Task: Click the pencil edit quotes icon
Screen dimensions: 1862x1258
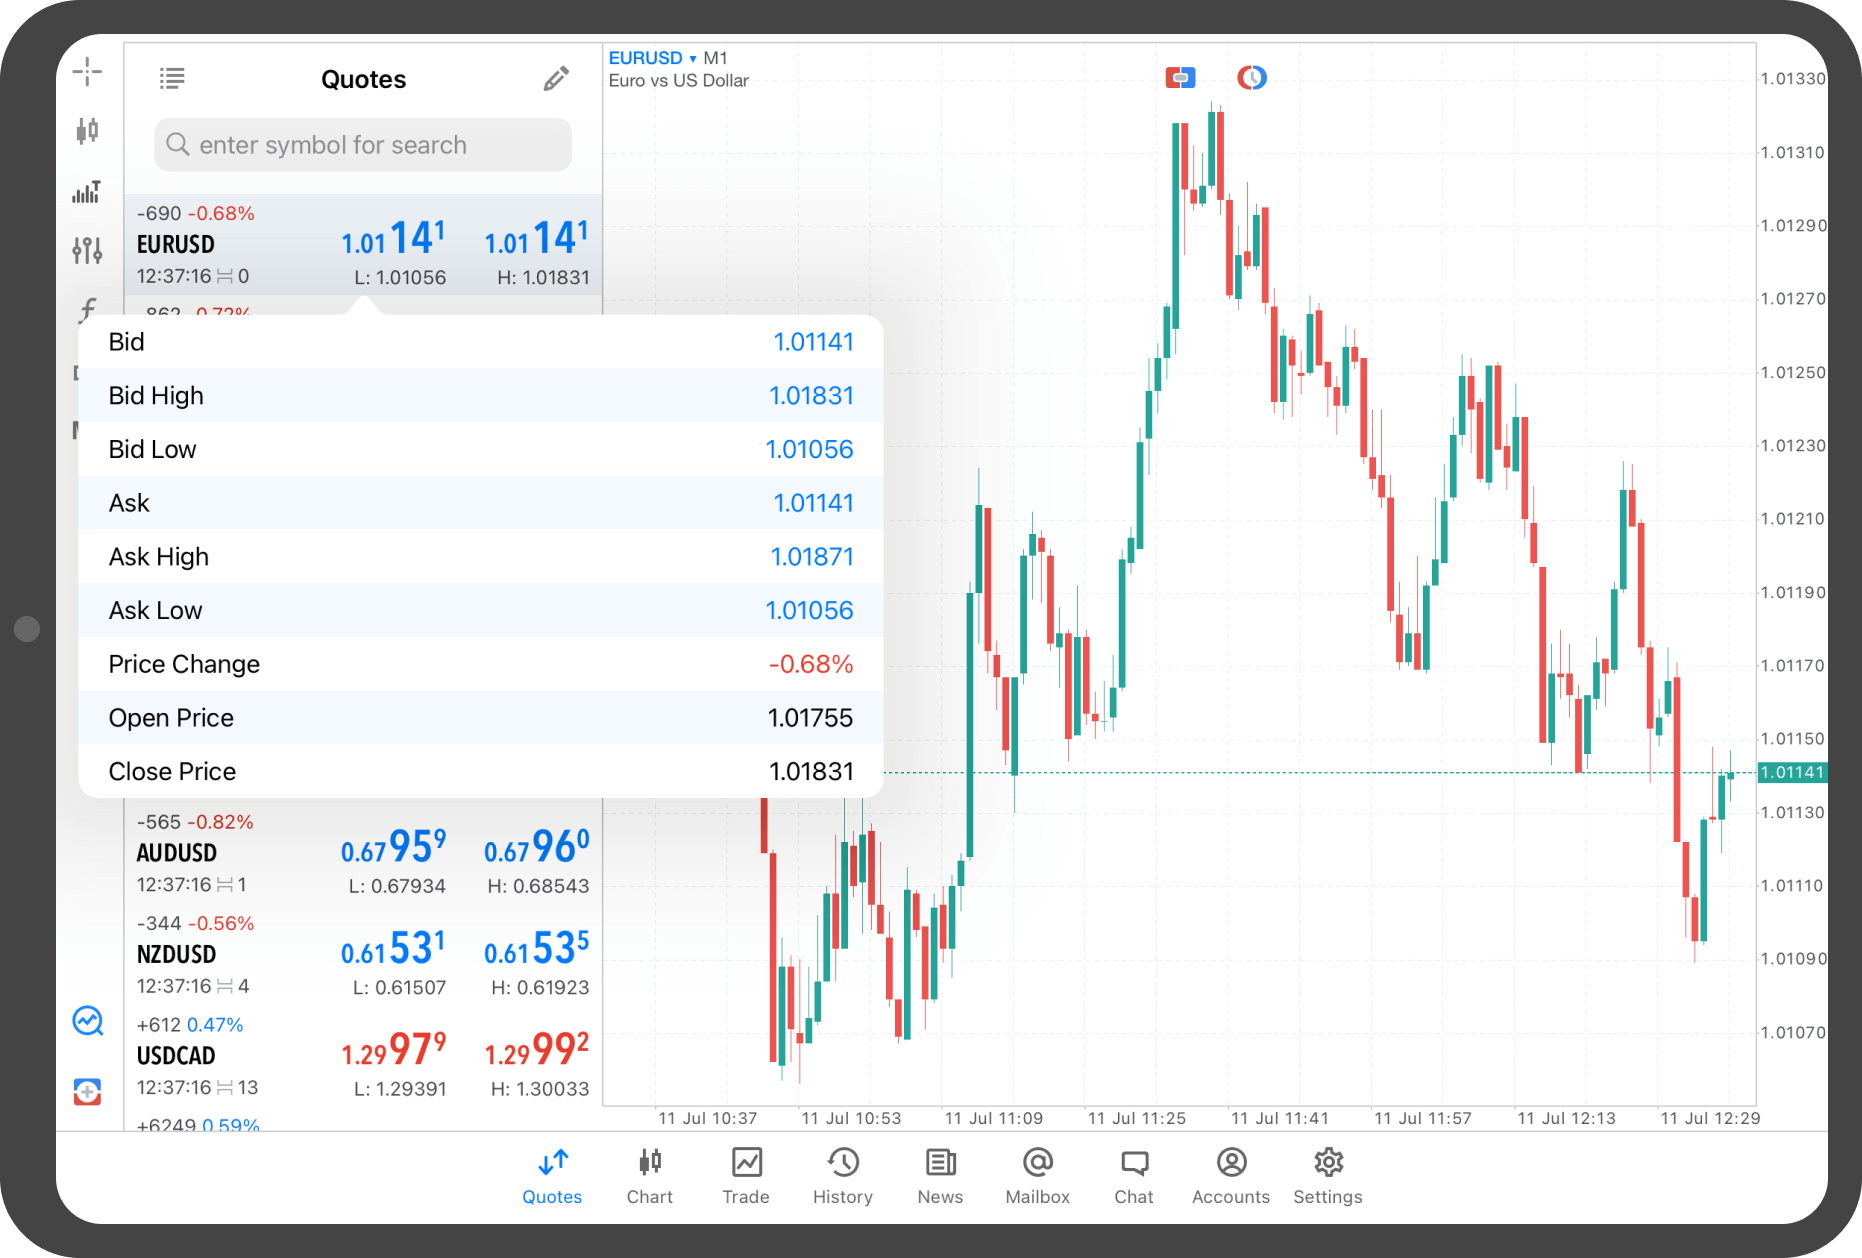Action: point(556,79)
